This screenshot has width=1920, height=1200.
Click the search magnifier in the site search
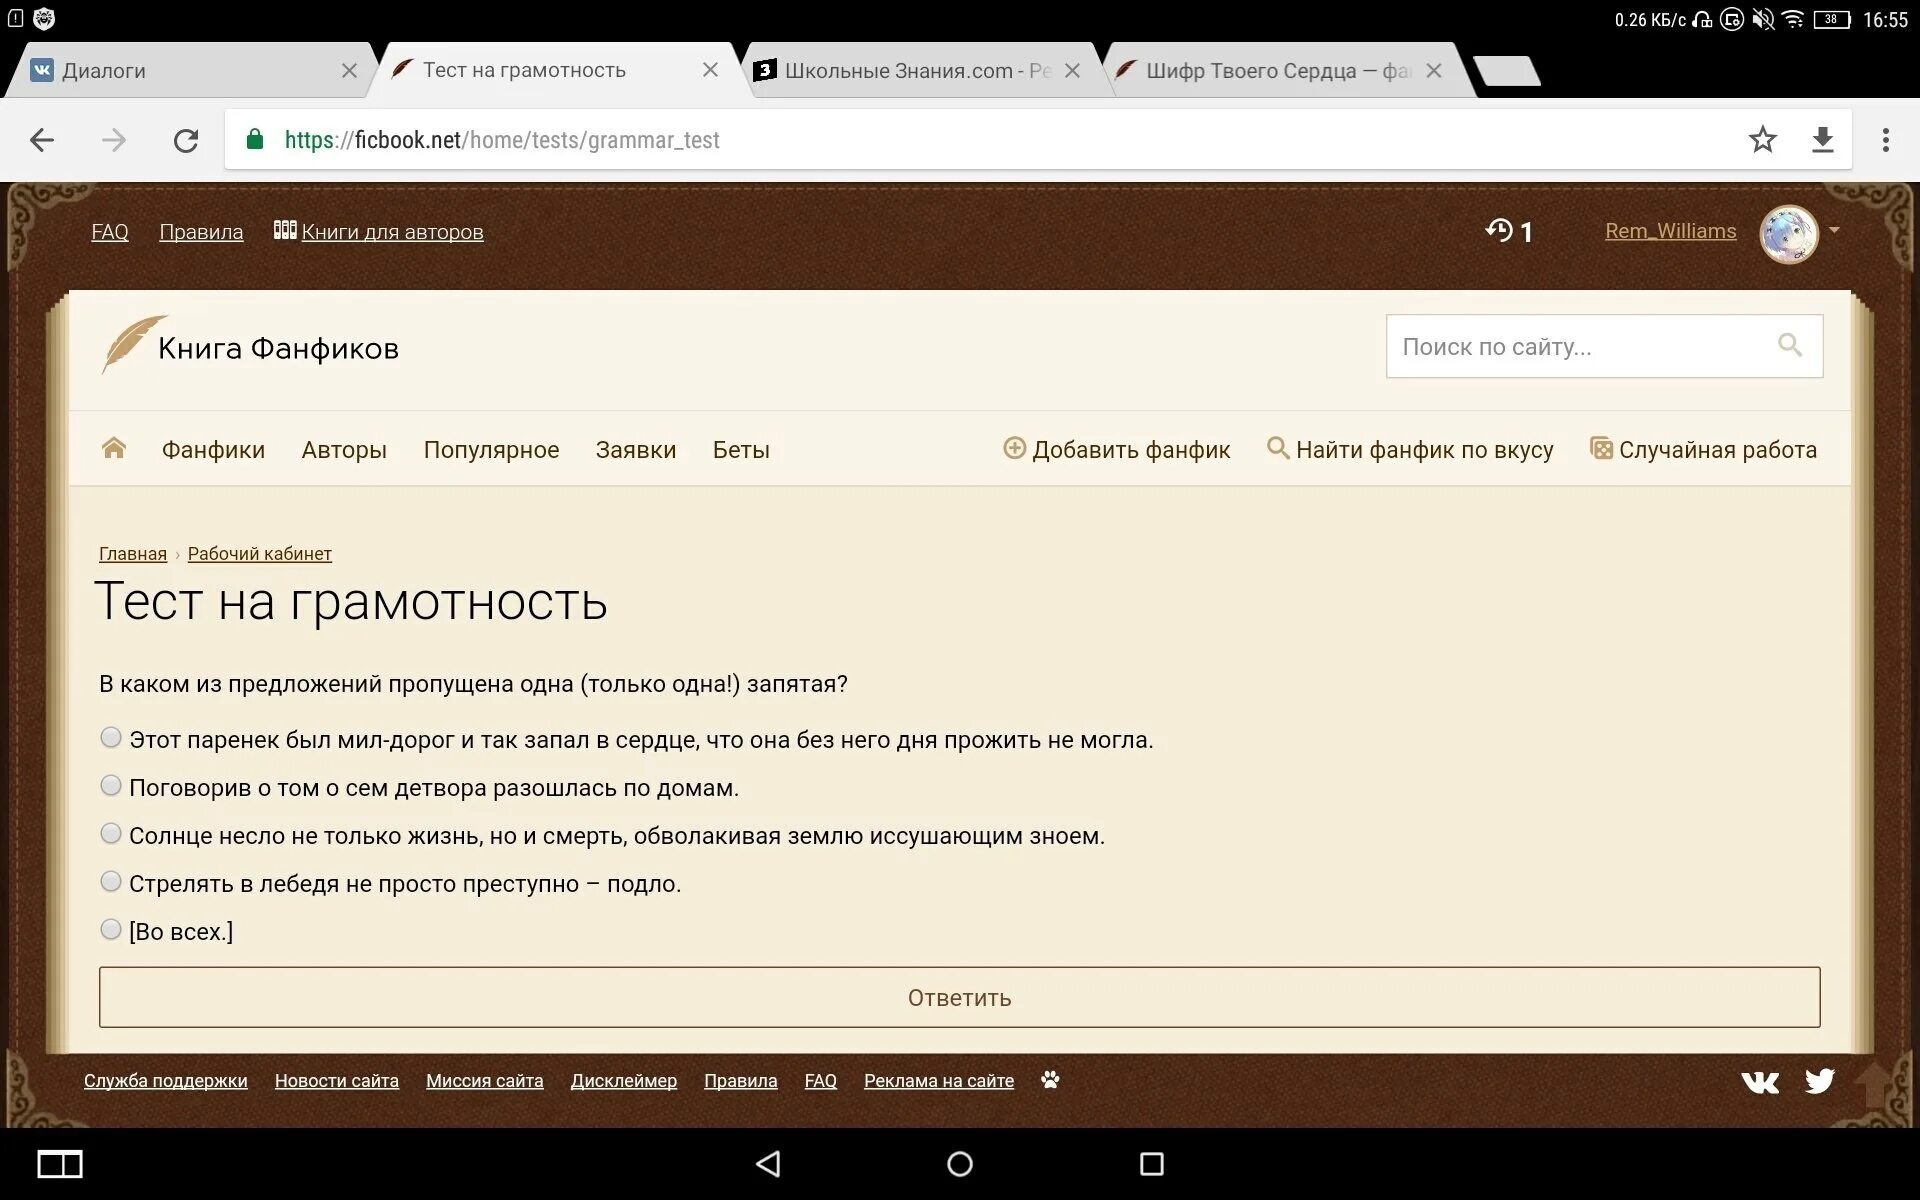pos(1790,346)
